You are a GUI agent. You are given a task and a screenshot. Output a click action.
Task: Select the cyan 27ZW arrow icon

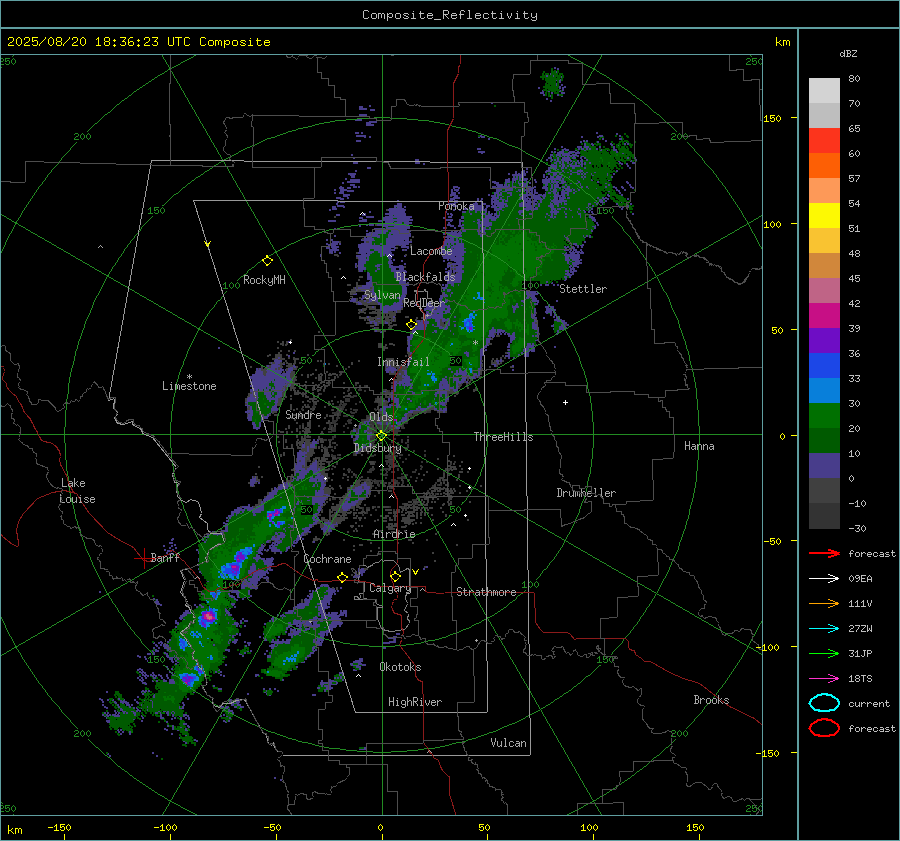824,629
